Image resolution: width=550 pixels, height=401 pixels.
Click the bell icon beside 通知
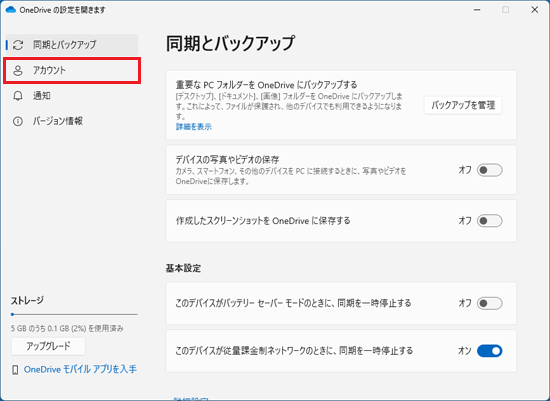click(x=18, y=96)
